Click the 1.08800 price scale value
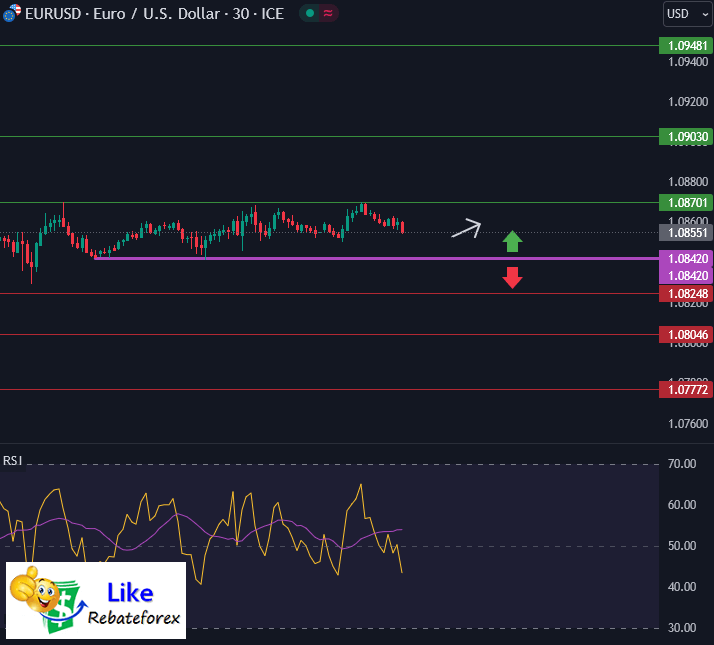The image size is (714, 645). (688, 182)
